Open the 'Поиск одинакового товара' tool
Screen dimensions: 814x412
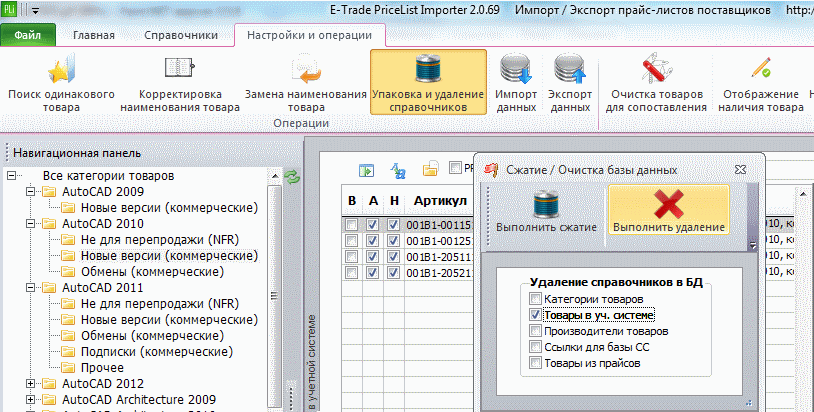click(x=61, y=84)
